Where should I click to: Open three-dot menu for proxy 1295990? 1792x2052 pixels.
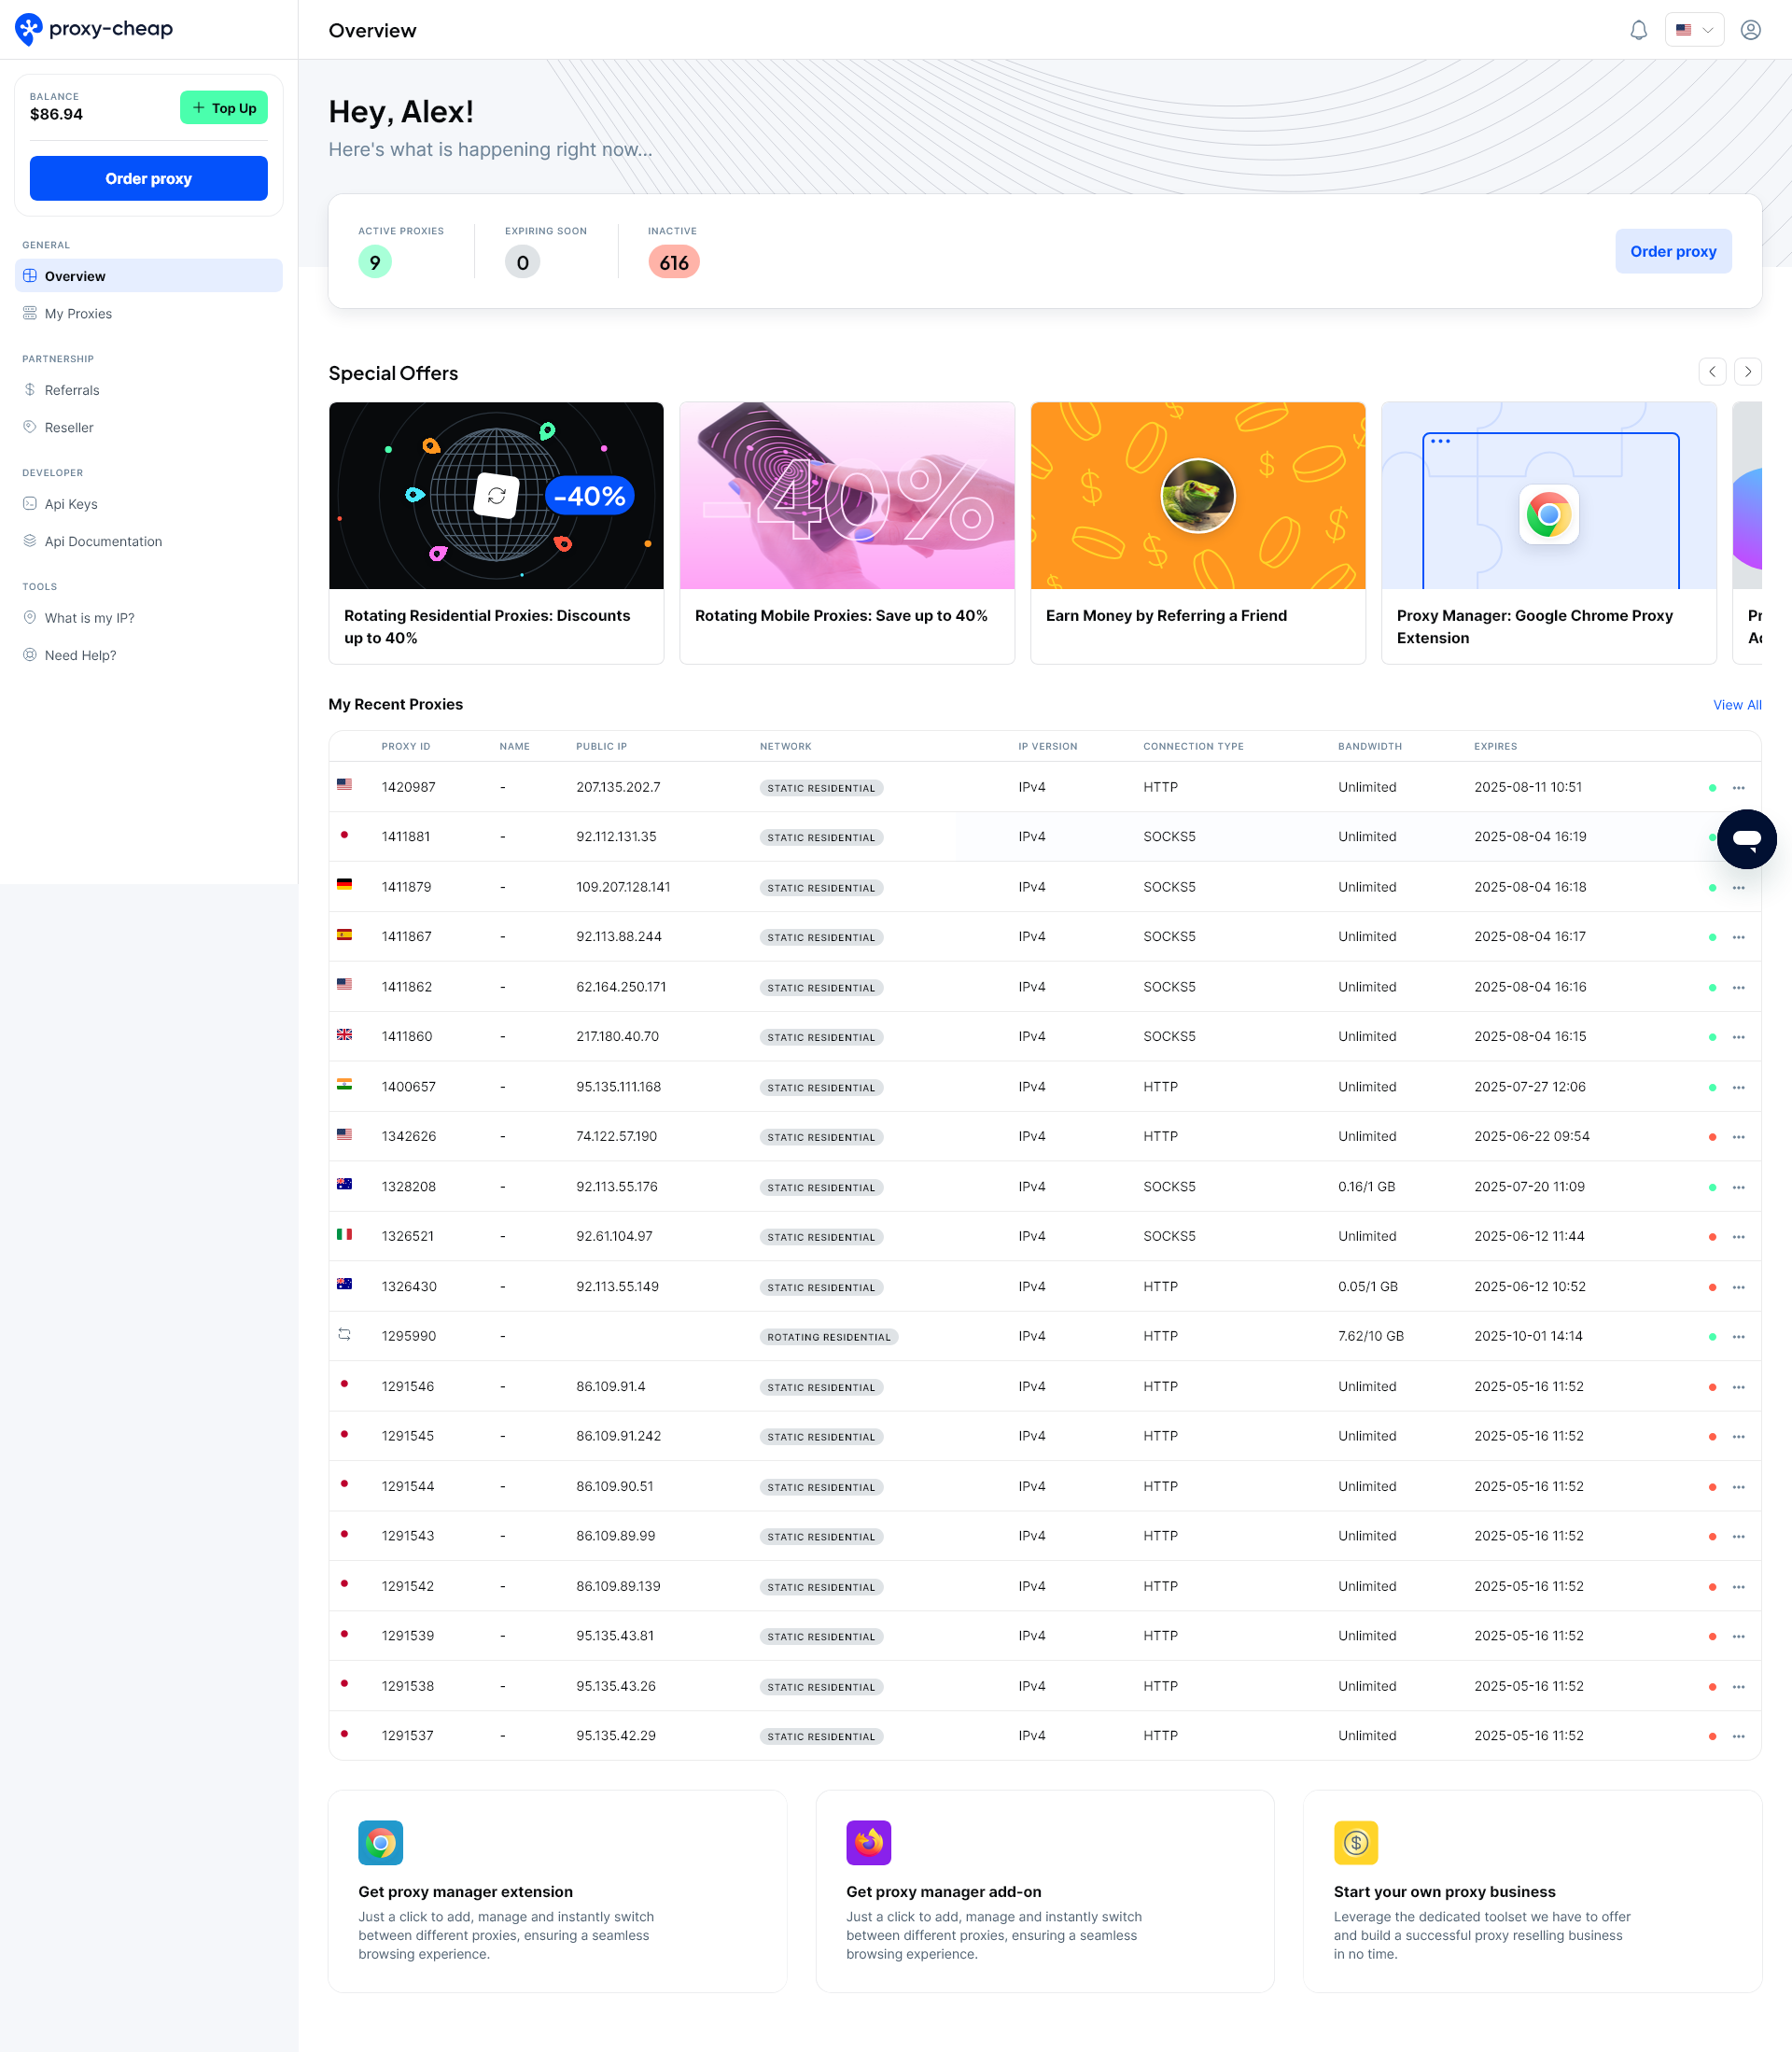1738,1337
